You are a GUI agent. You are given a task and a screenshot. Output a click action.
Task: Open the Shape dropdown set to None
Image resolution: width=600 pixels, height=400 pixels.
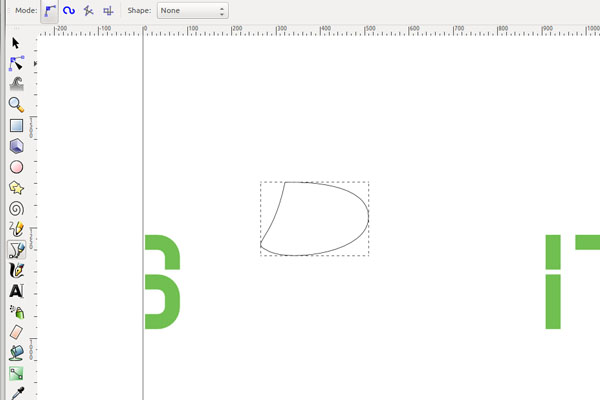coord(192,11)
